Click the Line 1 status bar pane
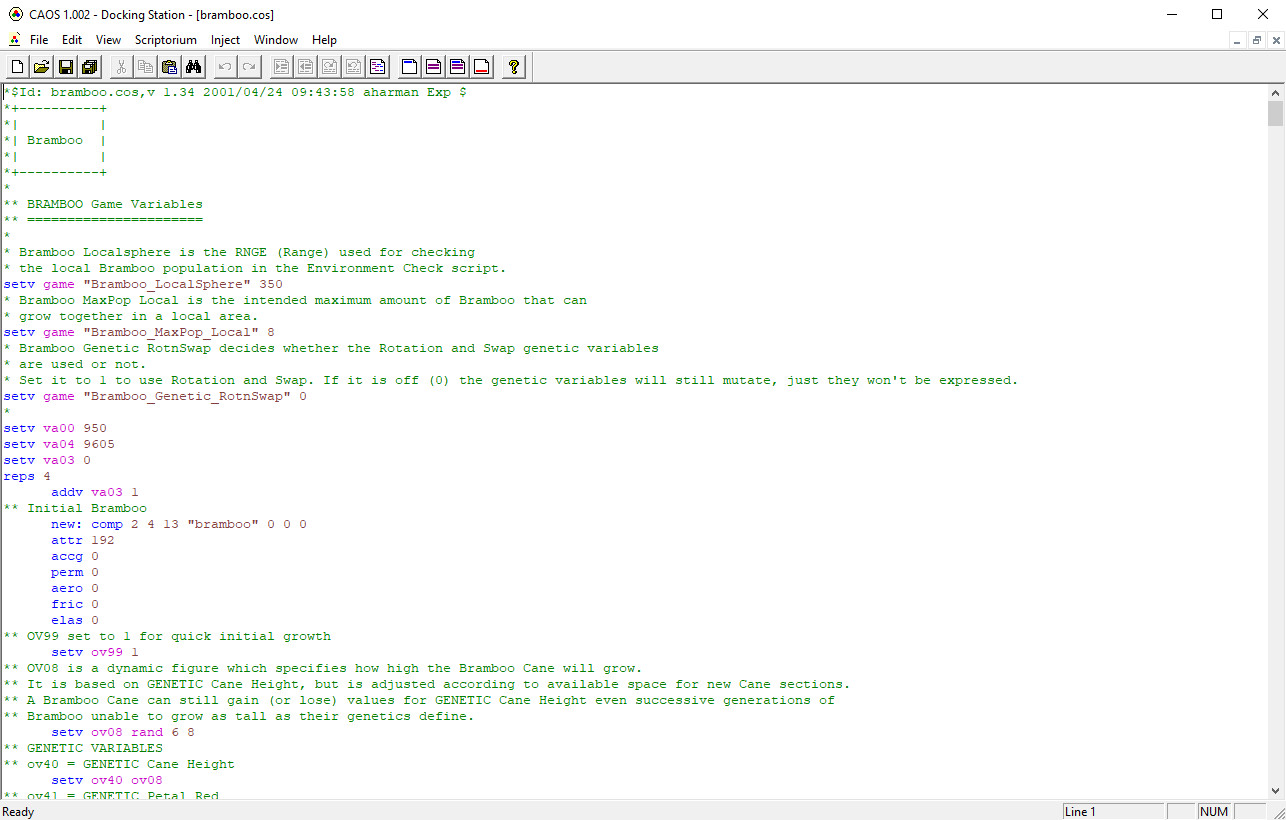Image resolution: width=1286 pixels, height=820 pixels. (x=1113, y=811)
